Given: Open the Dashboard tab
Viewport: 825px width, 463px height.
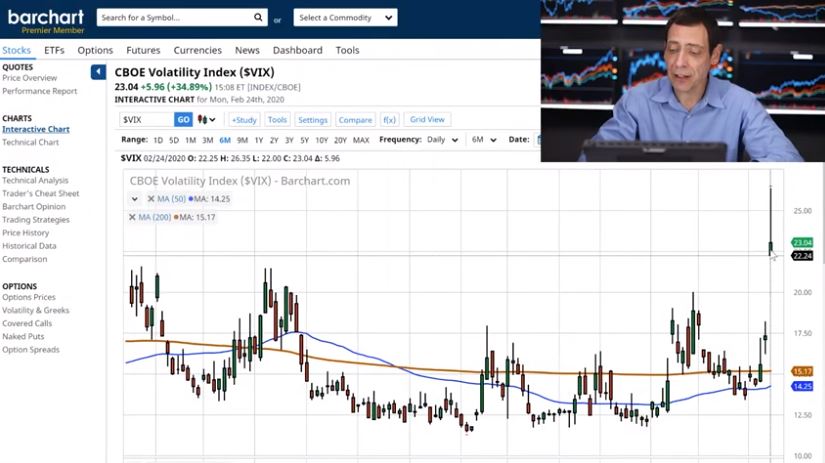Looking at the screenshot, I should coord(297,50).
